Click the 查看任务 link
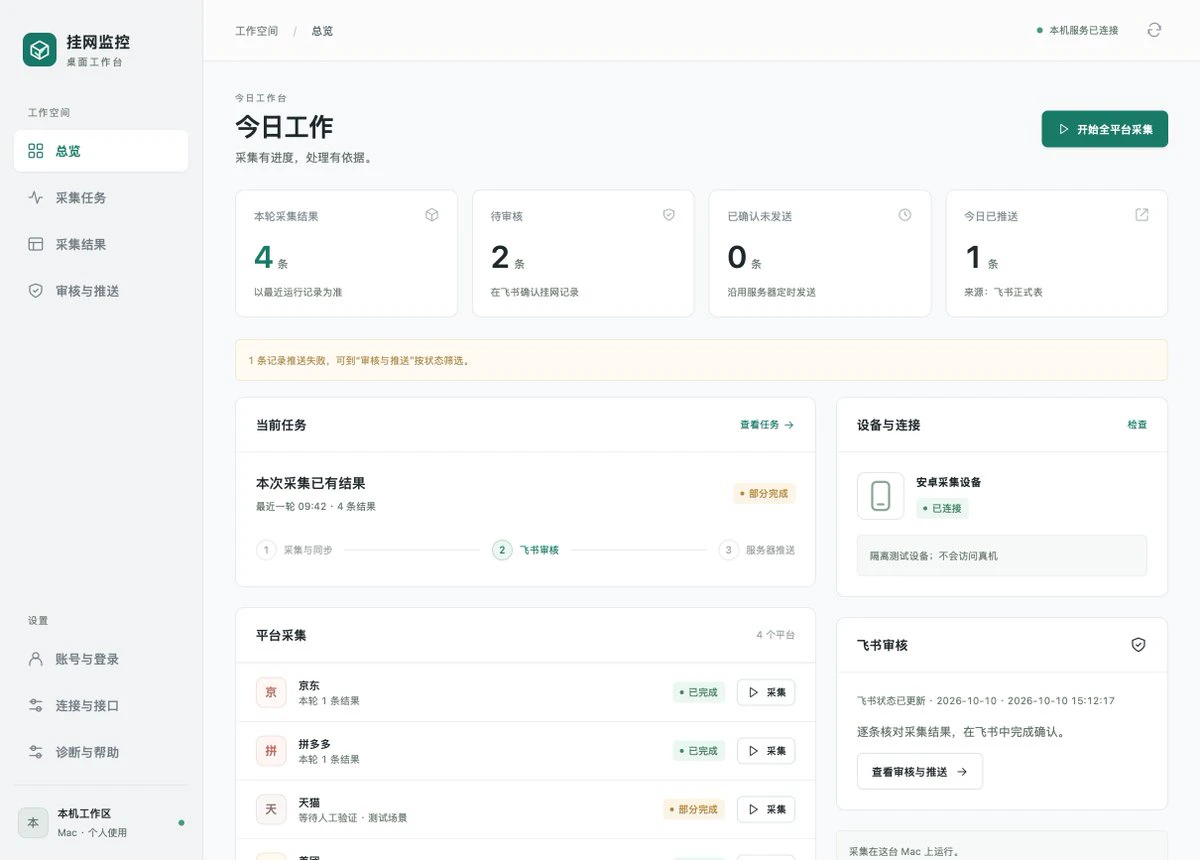 tap(767, 425)
